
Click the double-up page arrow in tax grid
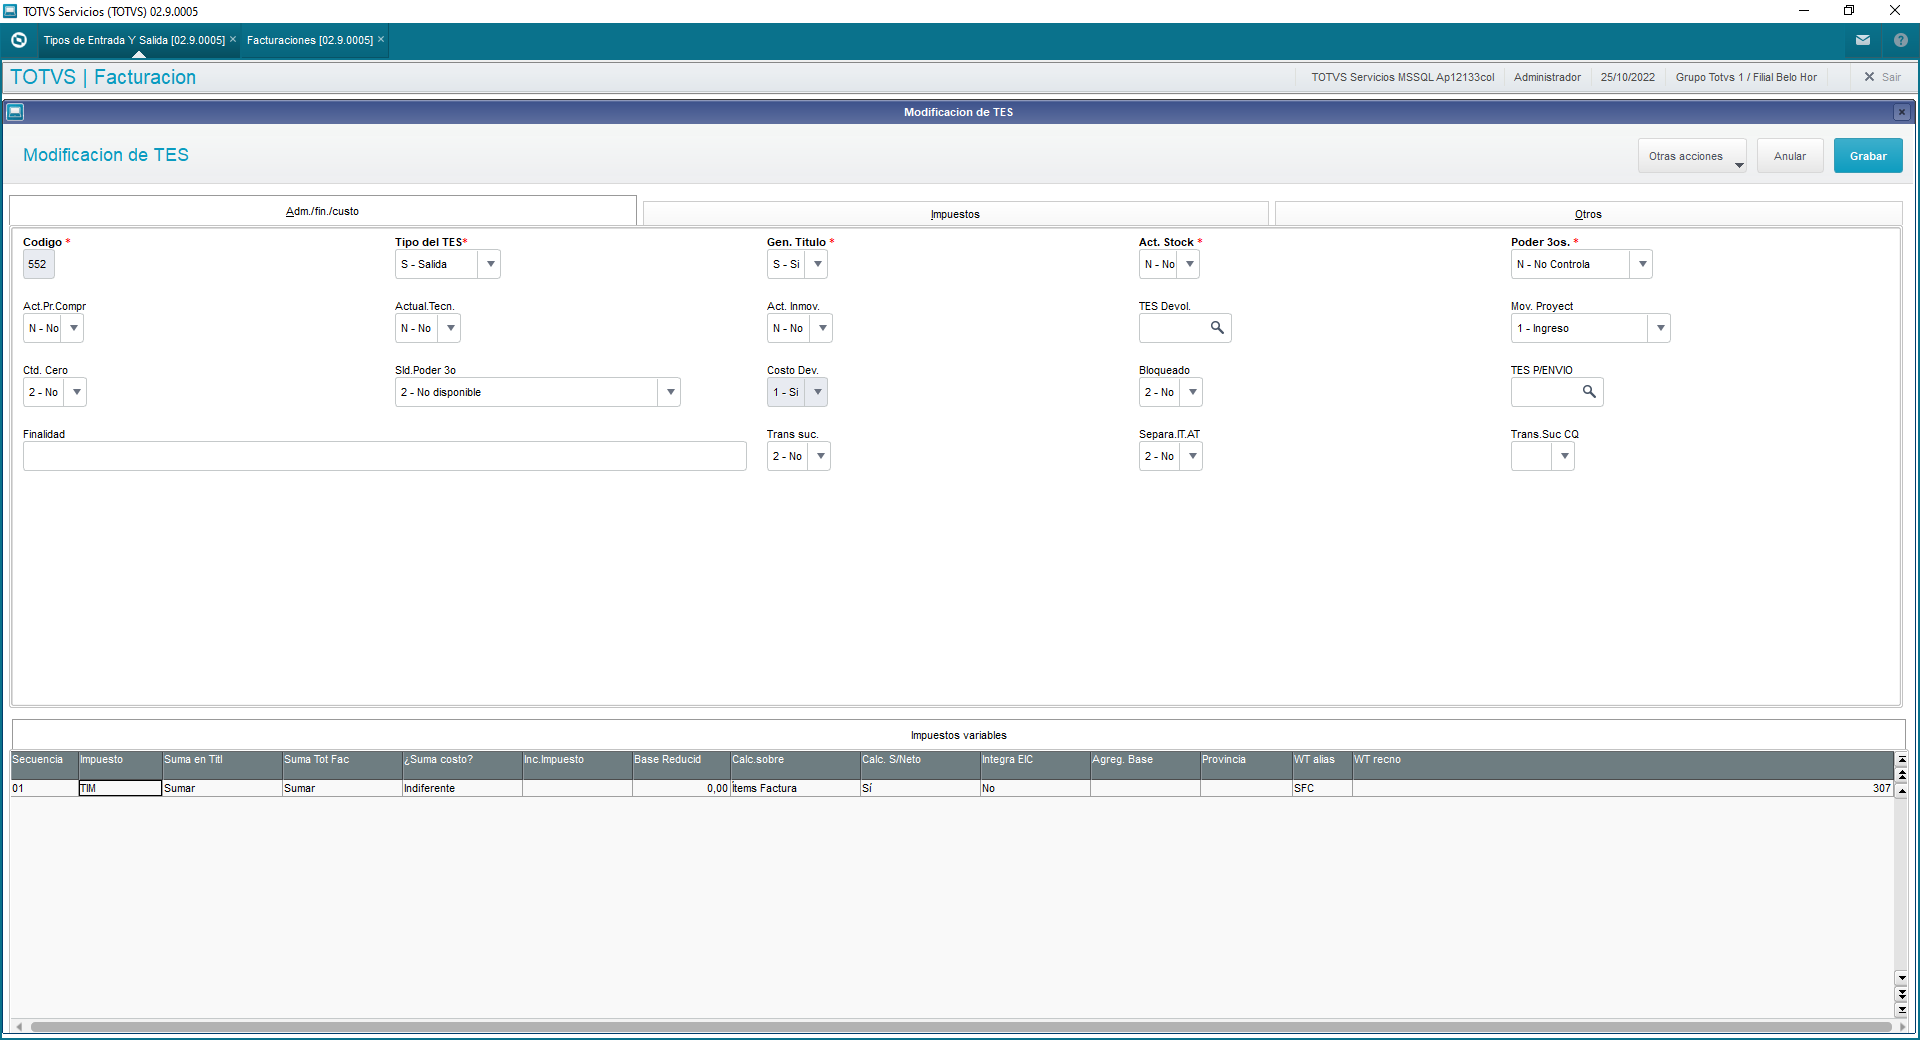point(1902,775)
